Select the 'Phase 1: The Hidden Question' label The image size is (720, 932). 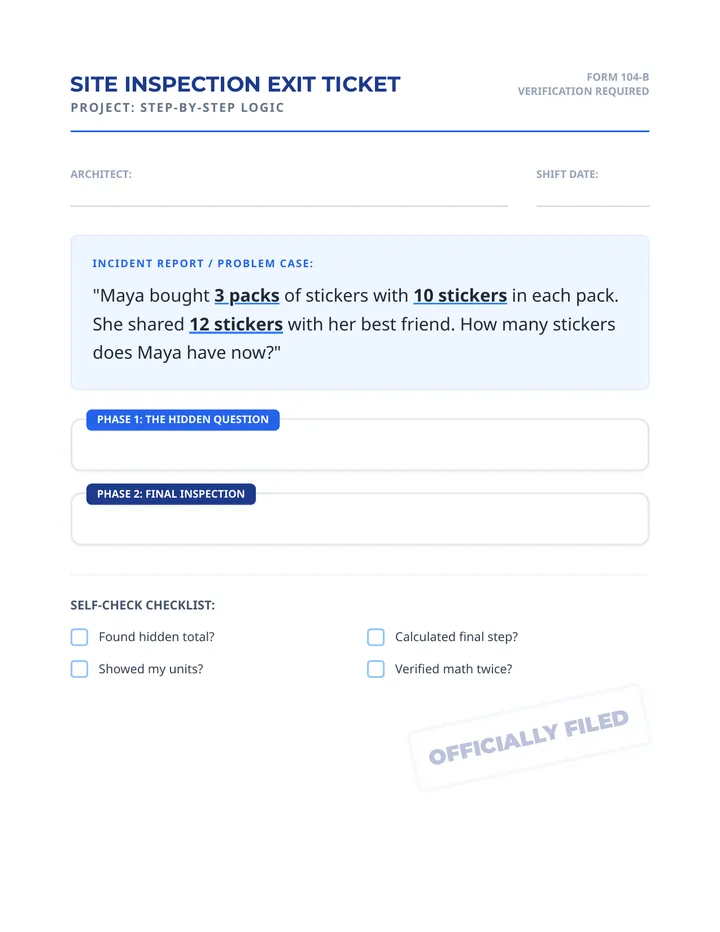click(x=183, y=420)
